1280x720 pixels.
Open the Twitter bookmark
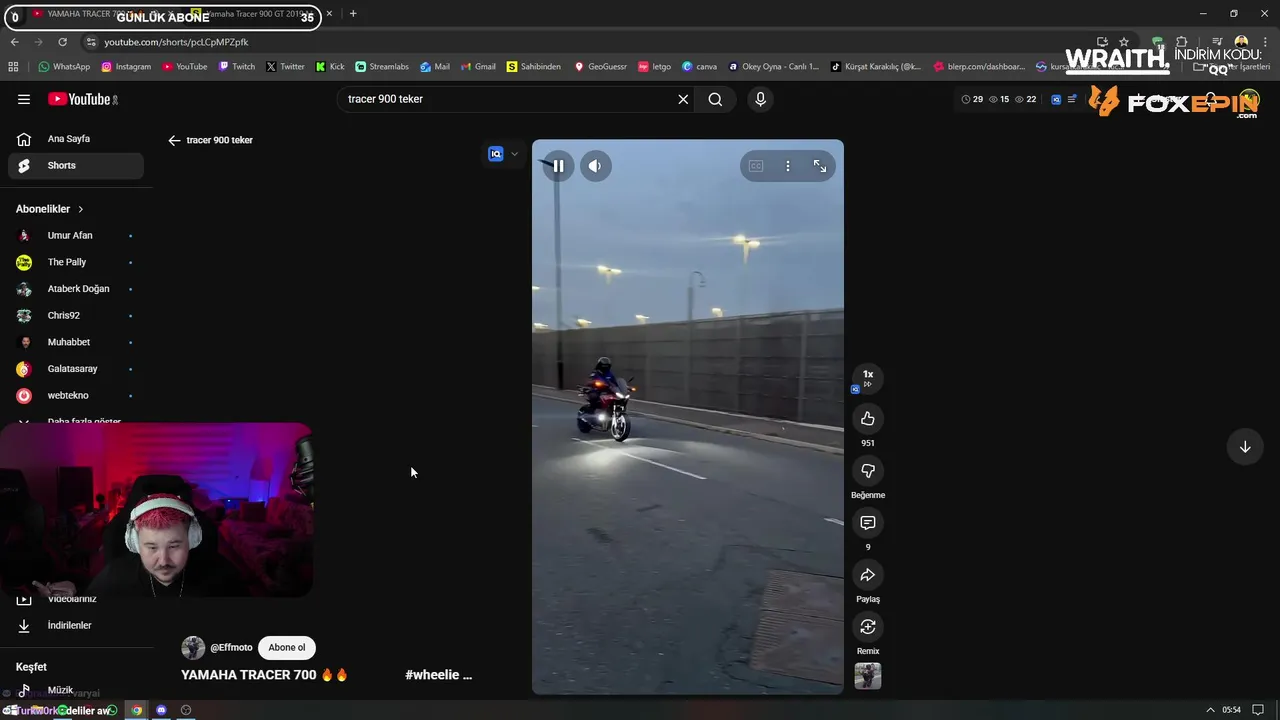285,67
